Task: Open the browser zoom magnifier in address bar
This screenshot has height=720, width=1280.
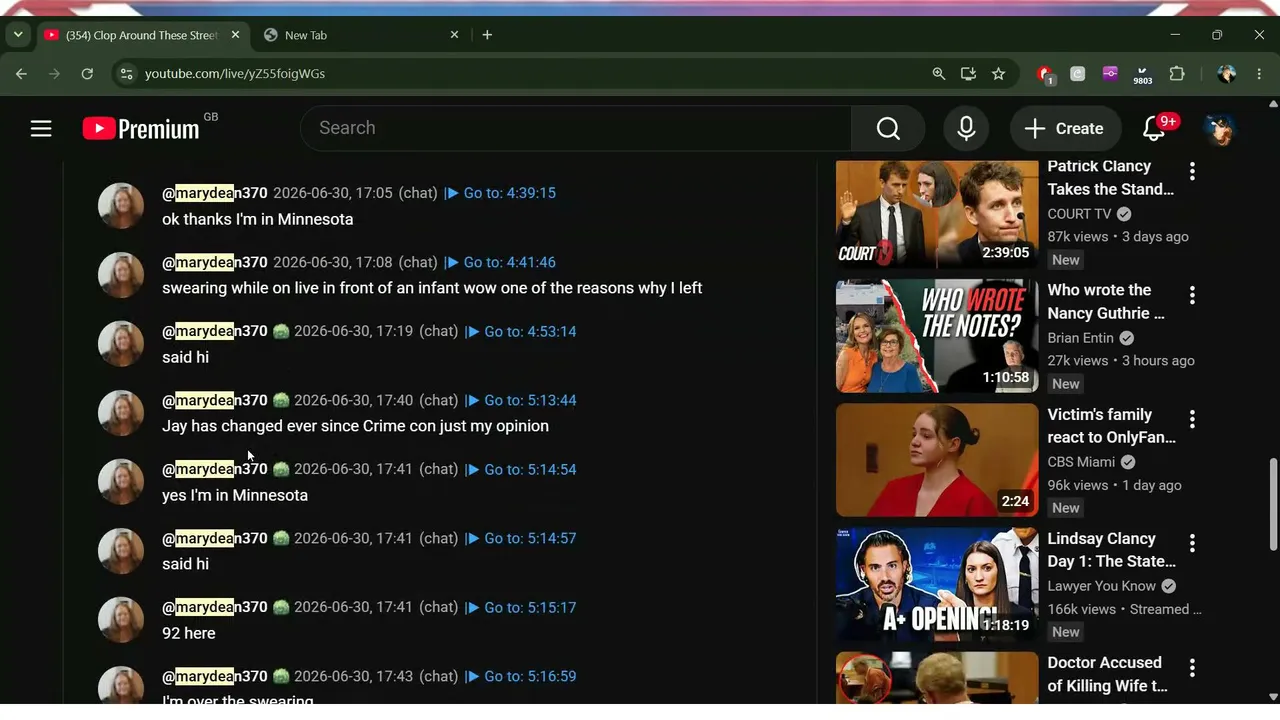Action: (x=938, y=74)
